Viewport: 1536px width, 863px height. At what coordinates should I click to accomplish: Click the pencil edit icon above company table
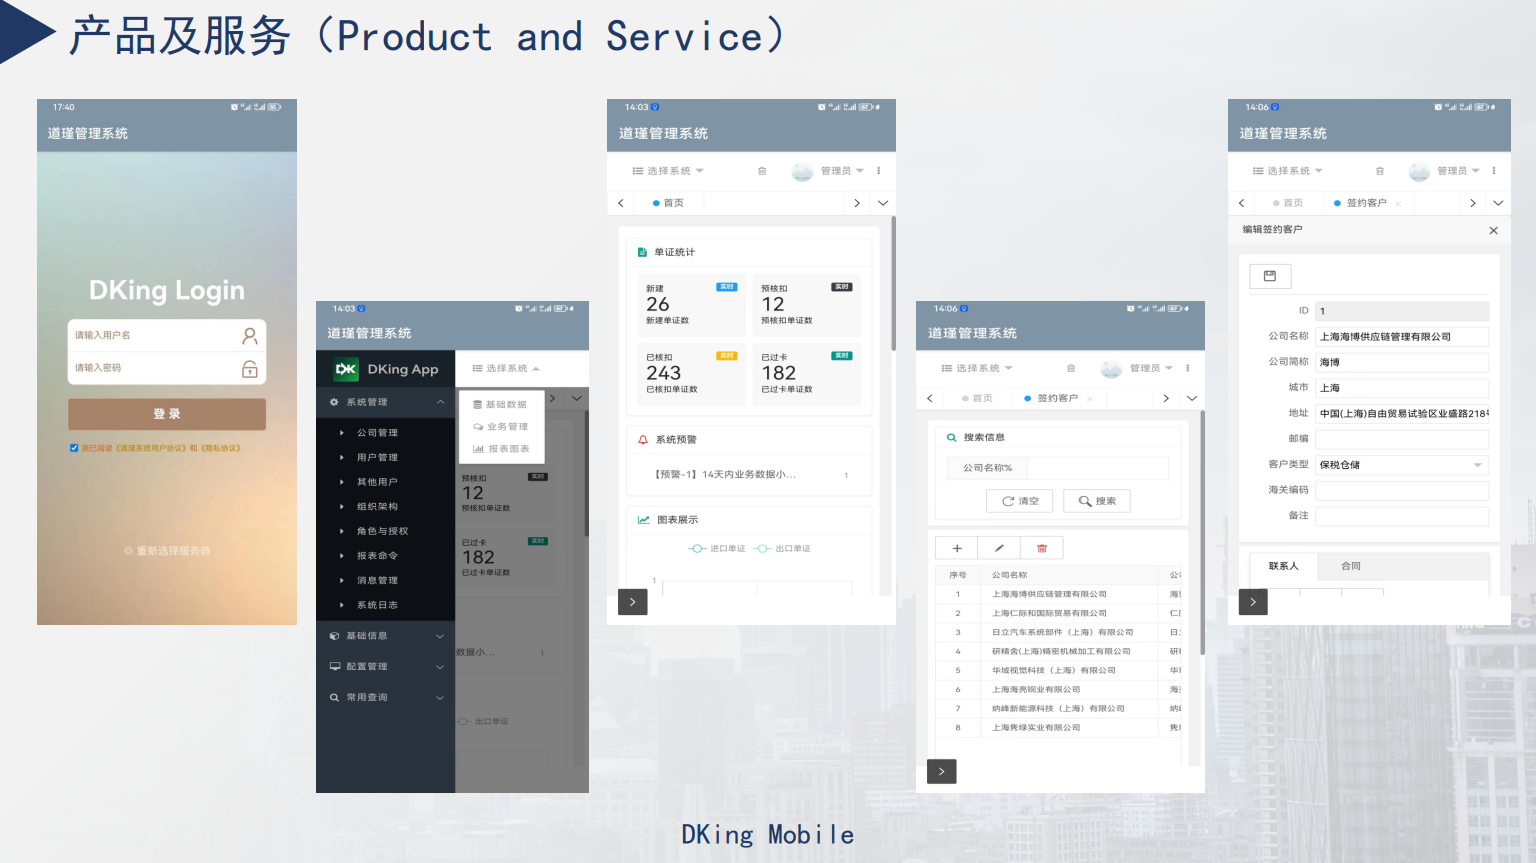[x=999, y=548]
